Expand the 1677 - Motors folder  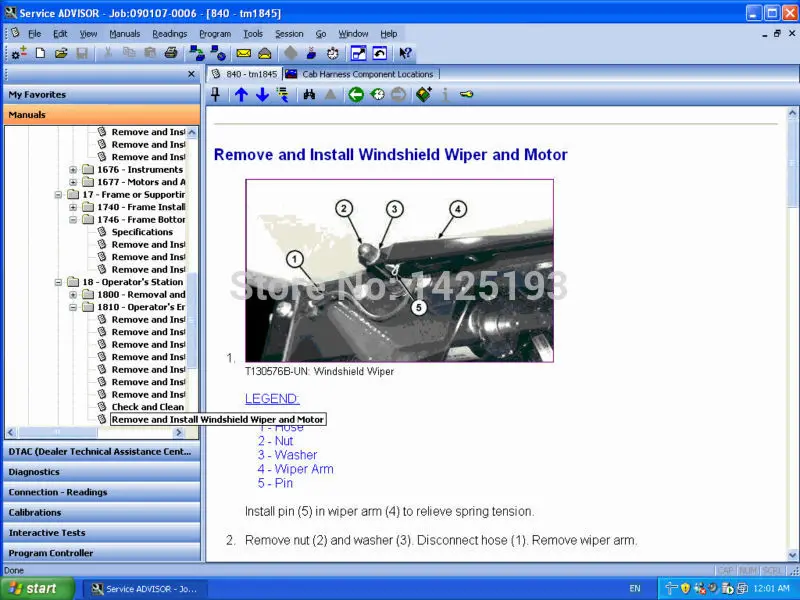click(73, 182)
